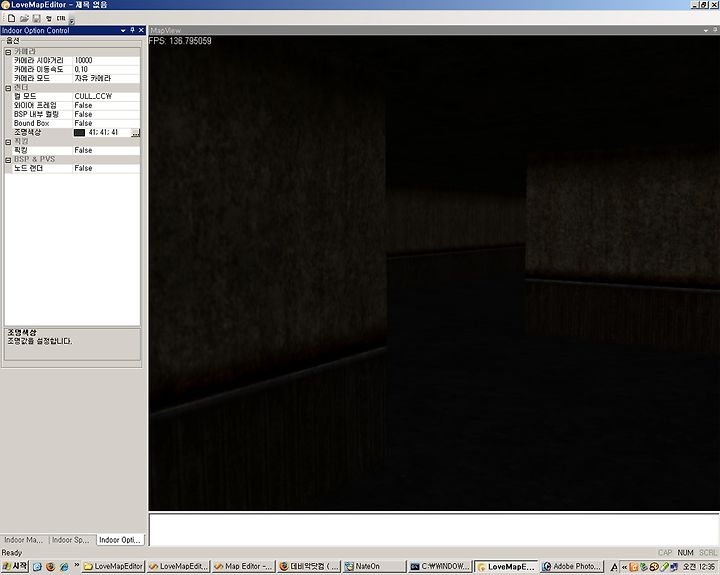Collapse the 렌더 property group
The width and height of the screenshot is (720, 575).
coord(8,88)
